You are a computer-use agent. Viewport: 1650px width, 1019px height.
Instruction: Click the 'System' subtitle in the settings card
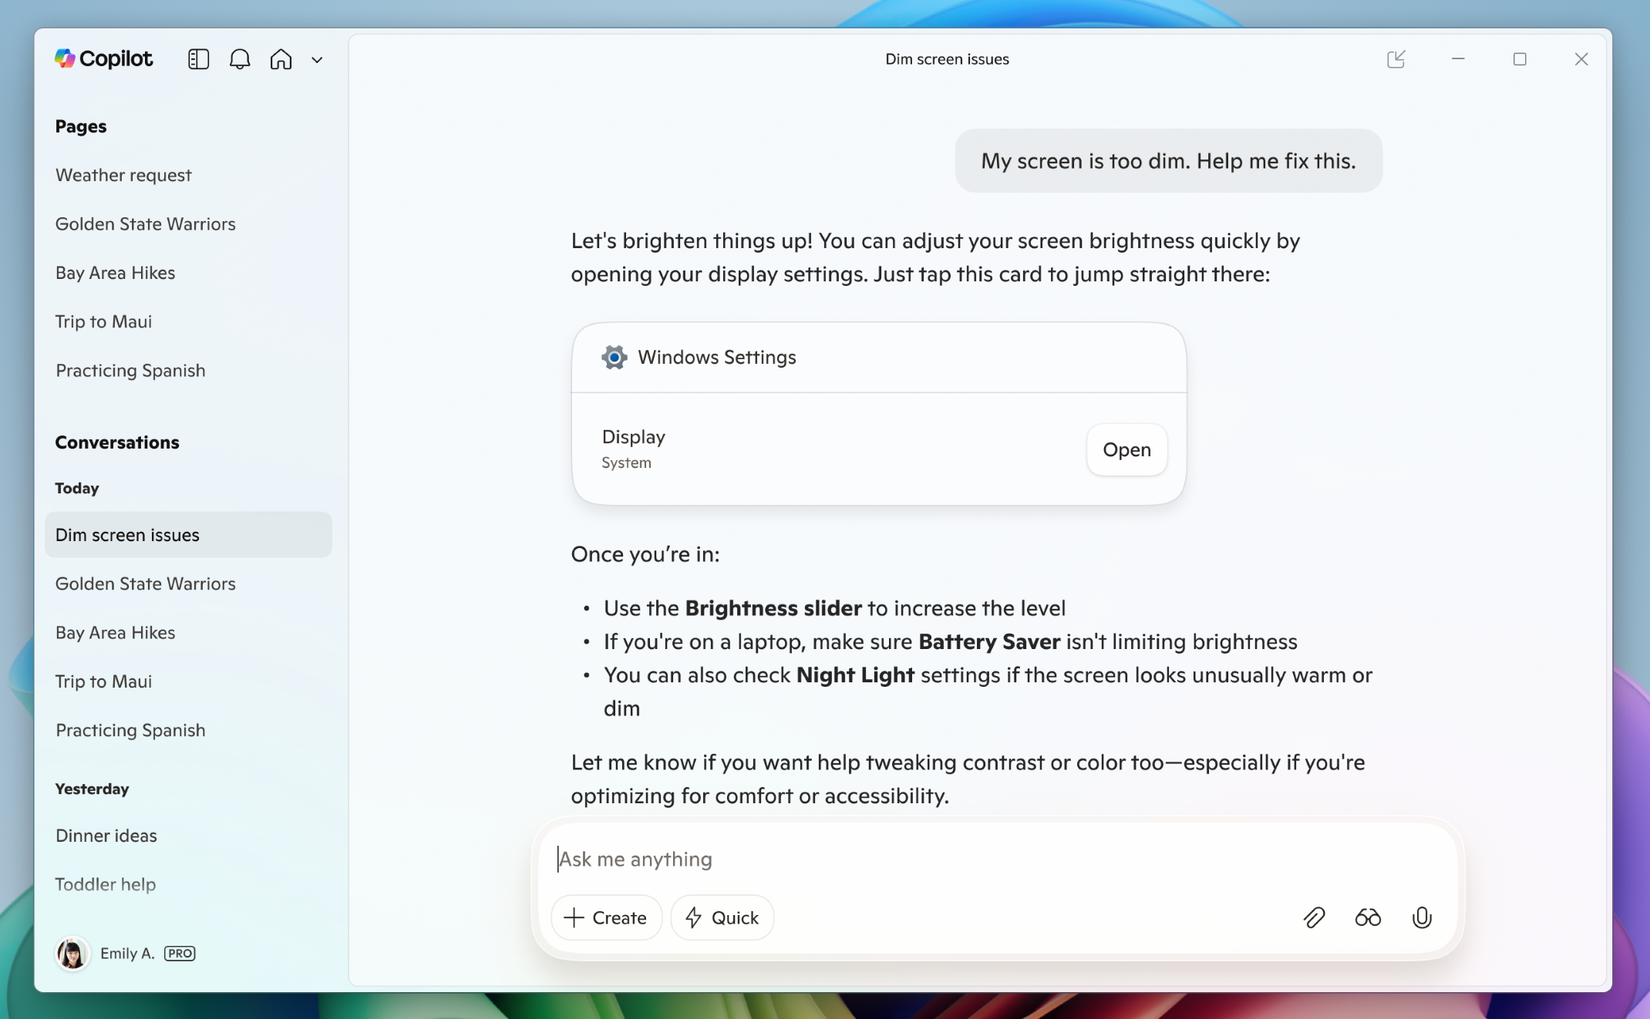pyautogui.click(x=626, y=463)
